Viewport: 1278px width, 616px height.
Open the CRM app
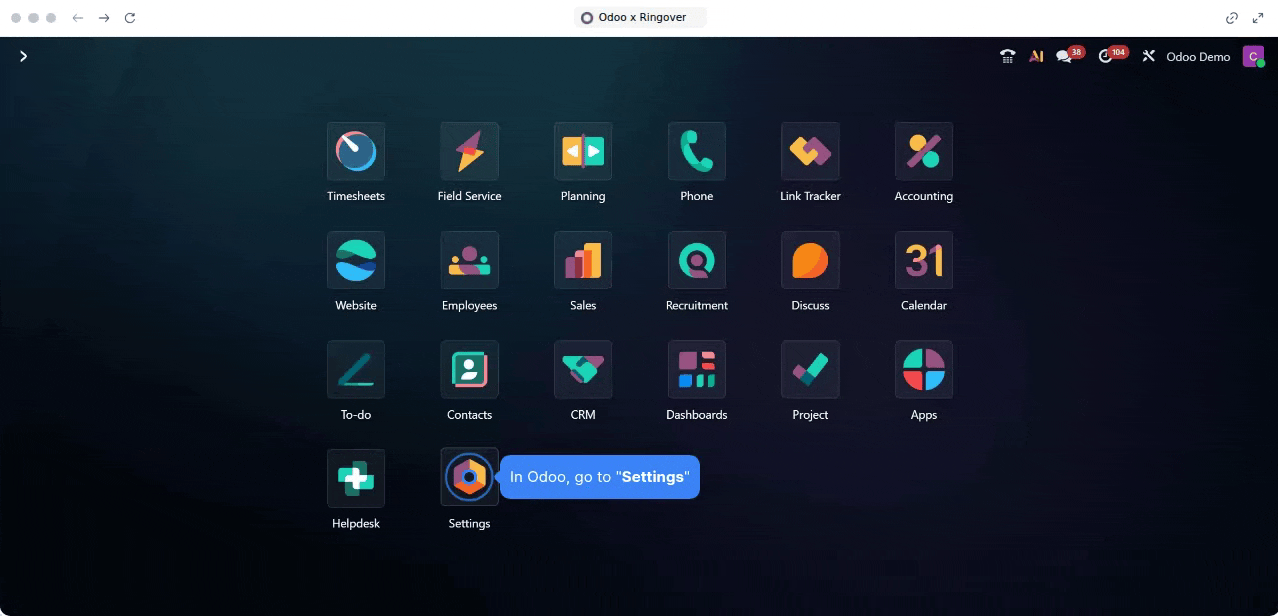(x=583, y=369)
